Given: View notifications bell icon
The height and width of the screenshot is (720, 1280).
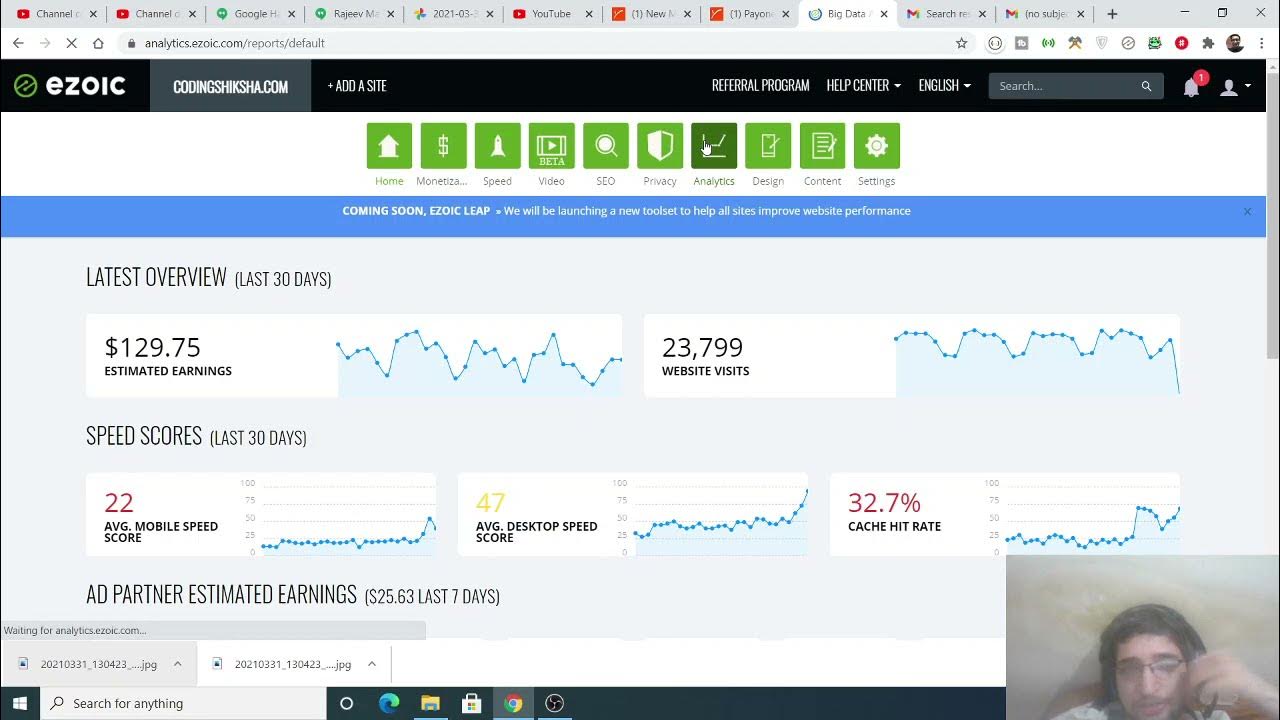Looking at the screenshot, I should tap(1191, 87).
